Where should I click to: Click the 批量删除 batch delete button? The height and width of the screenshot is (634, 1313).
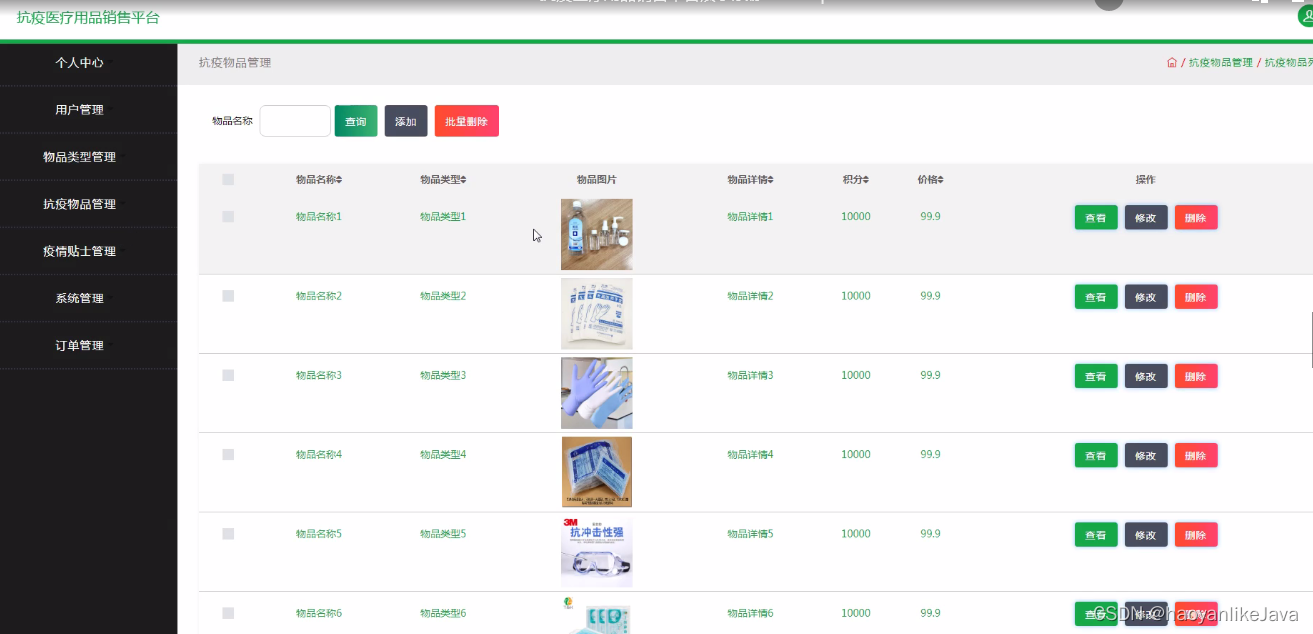coord(467,121)
